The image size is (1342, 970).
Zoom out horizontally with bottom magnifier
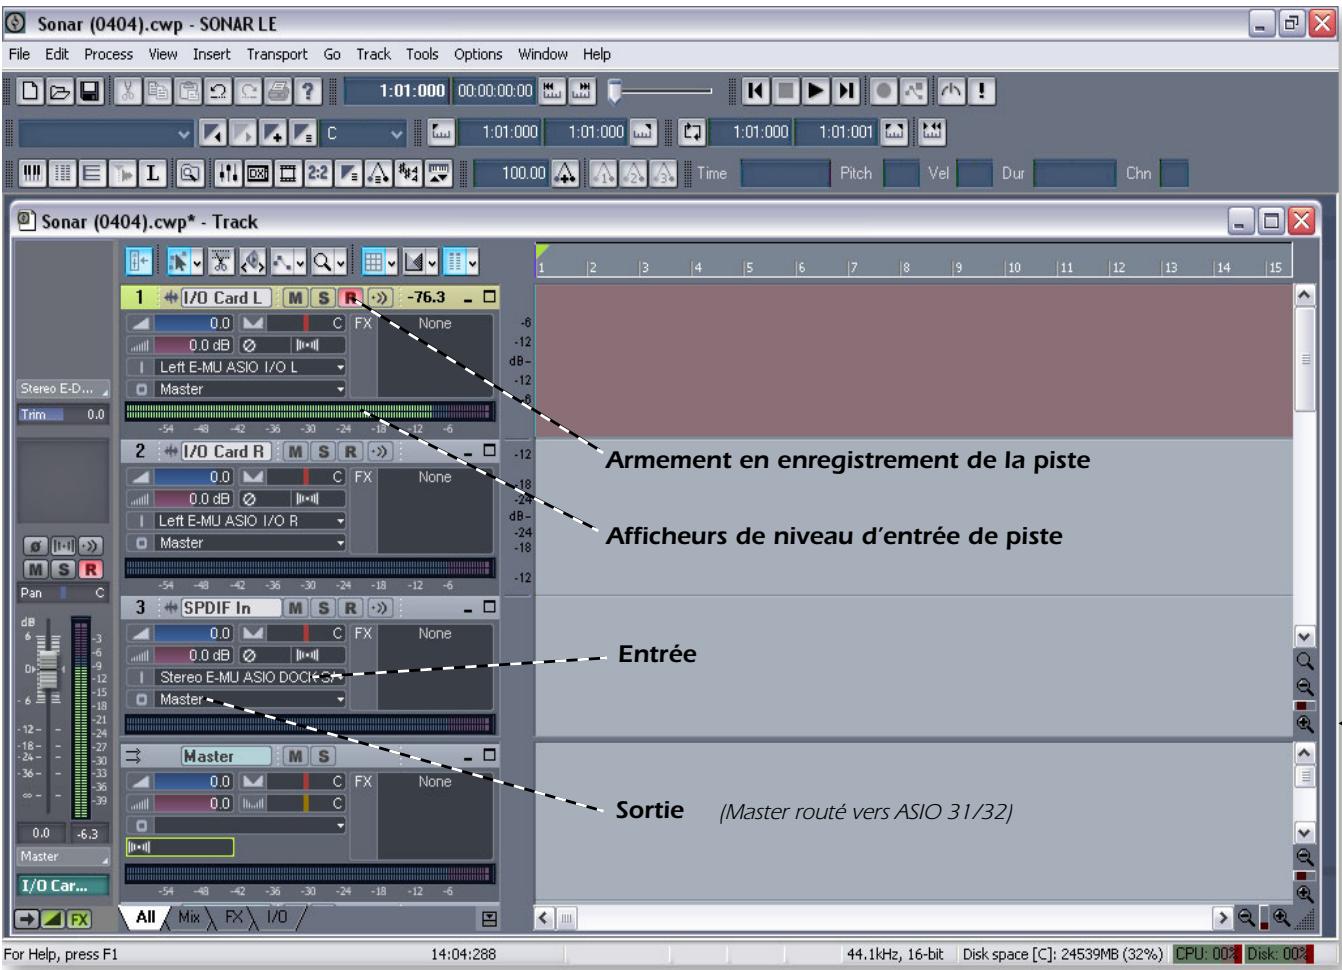coord(1246,917)
